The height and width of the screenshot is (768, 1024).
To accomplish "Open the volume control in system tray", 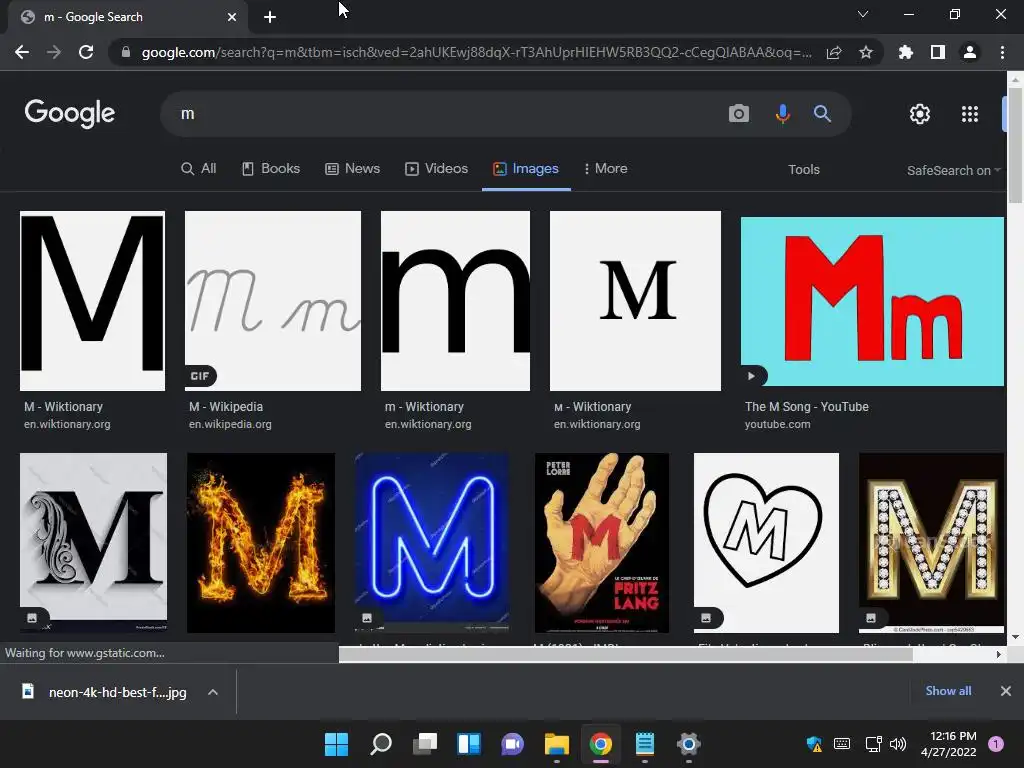I will (898, 743).
